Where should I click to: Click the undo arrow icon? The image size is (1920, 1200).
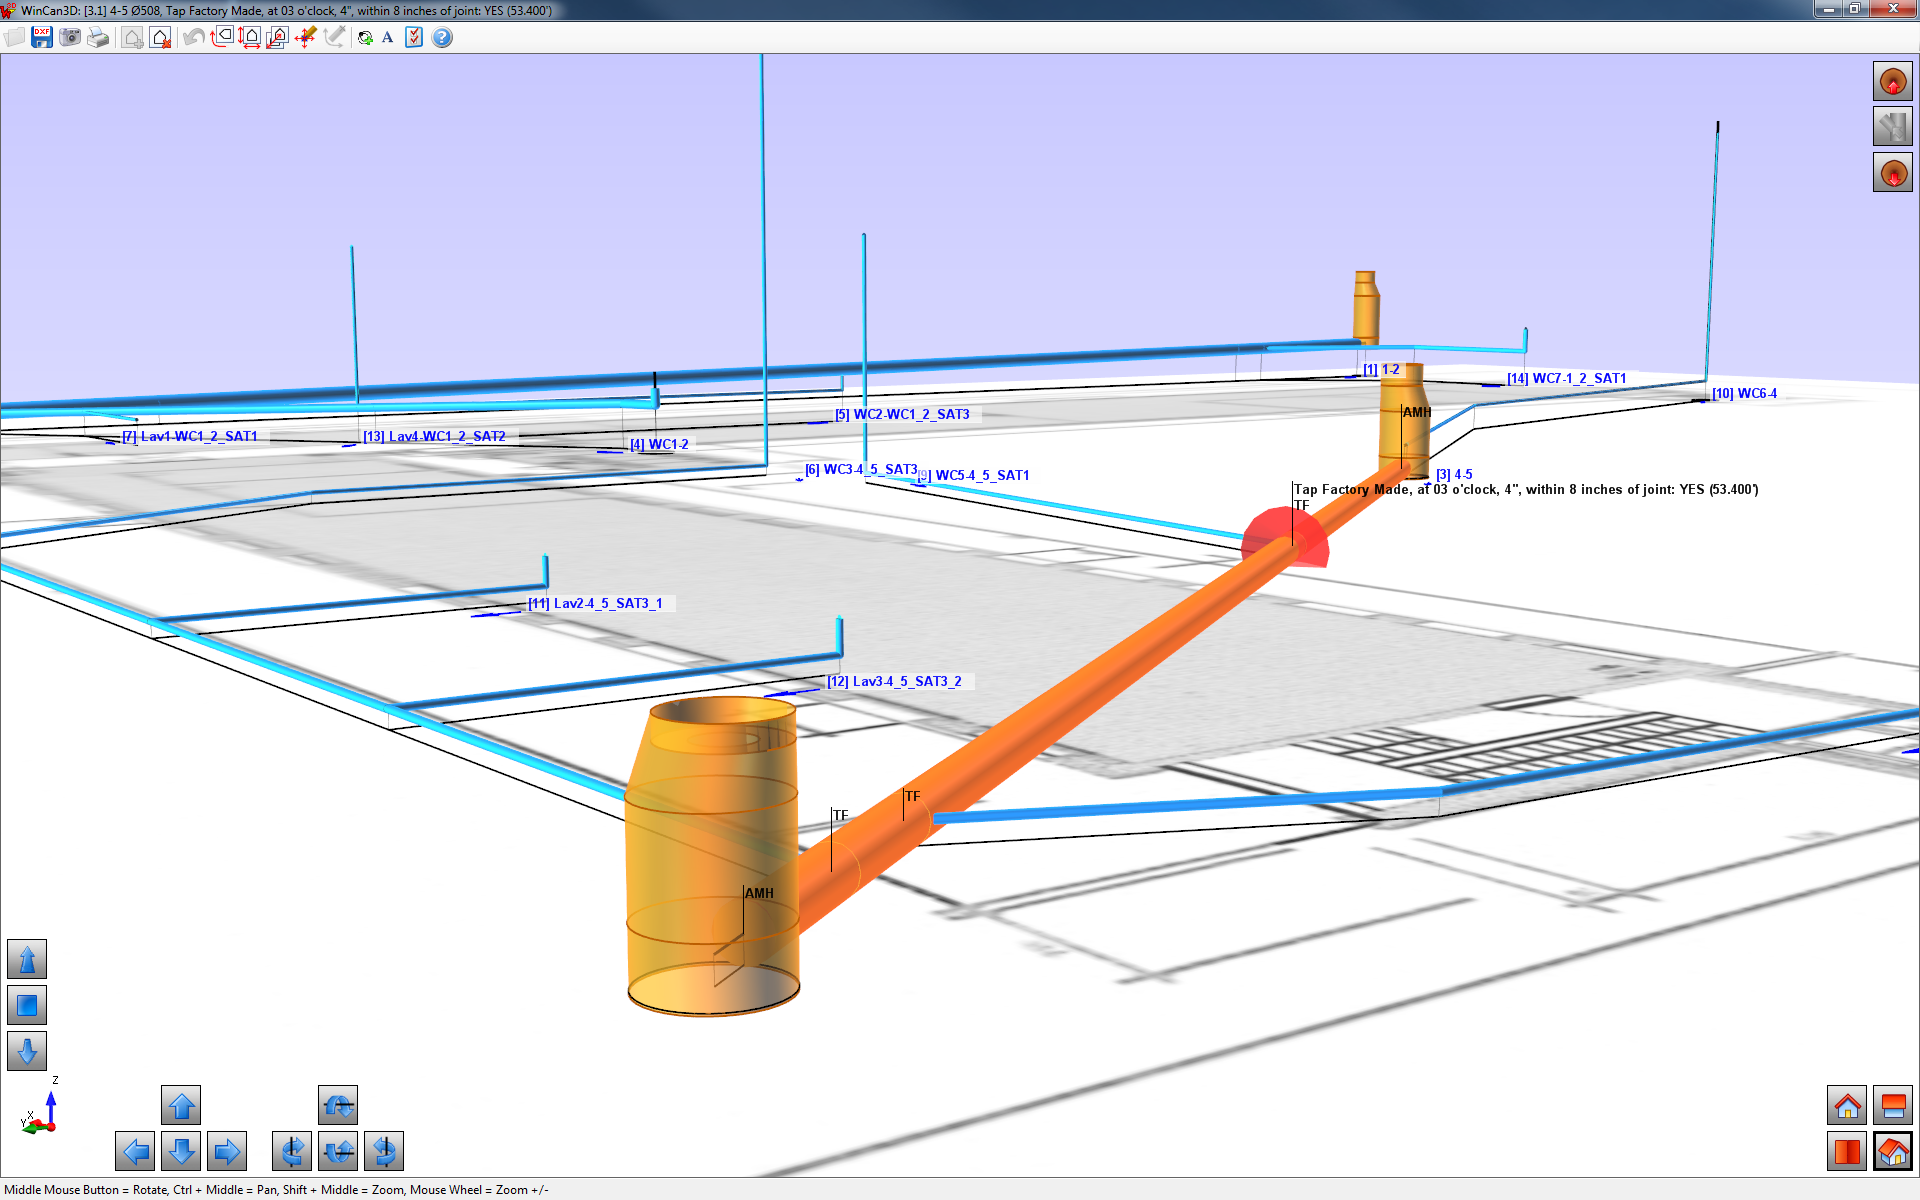click(192, 37)
